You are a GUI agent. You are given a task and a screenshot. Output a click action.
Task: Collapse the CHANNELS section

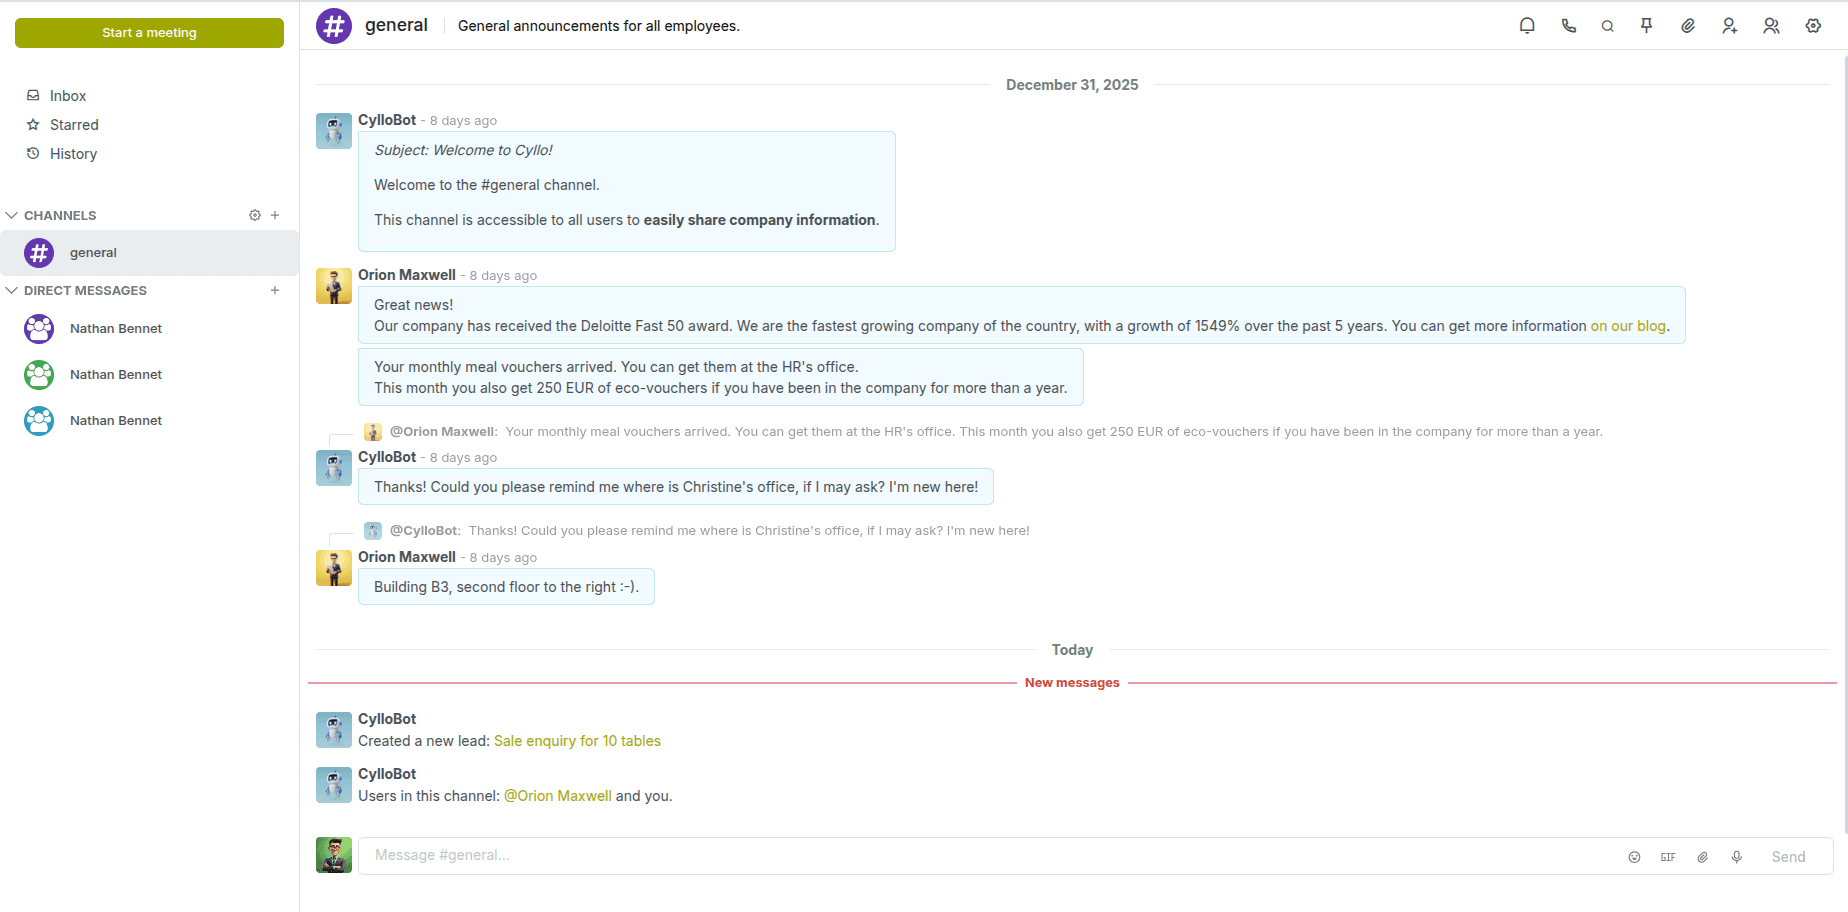click(12, 215)
